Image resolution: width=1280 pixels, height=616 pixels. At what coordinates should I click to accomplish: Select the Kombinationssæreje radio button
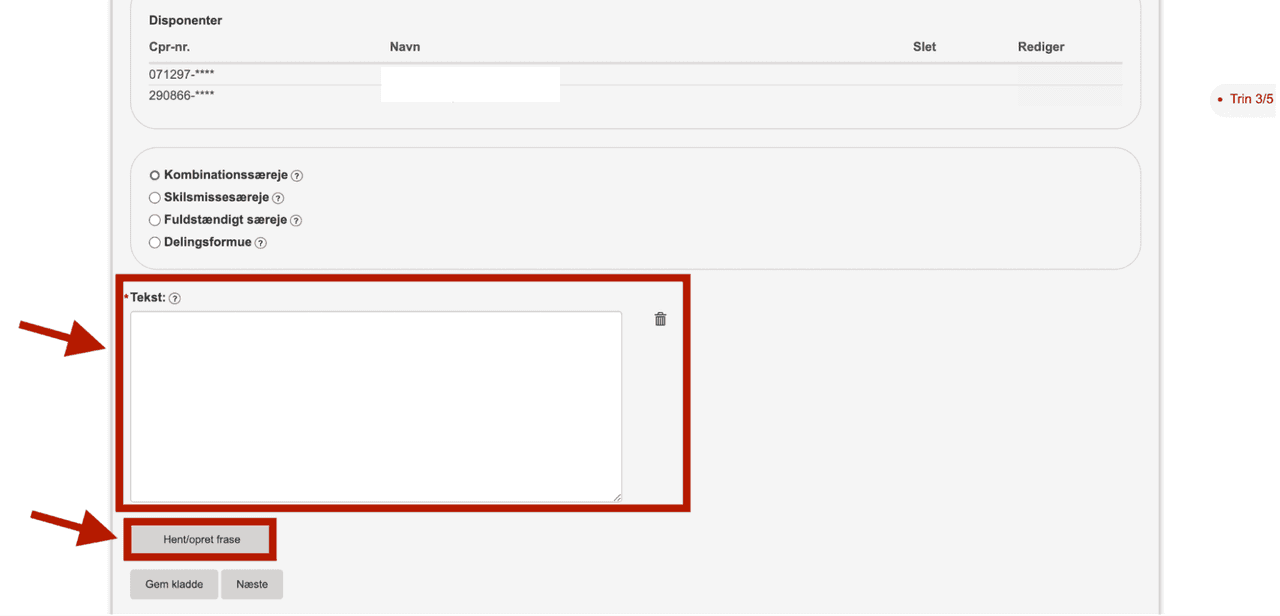(x=155, y=176)
